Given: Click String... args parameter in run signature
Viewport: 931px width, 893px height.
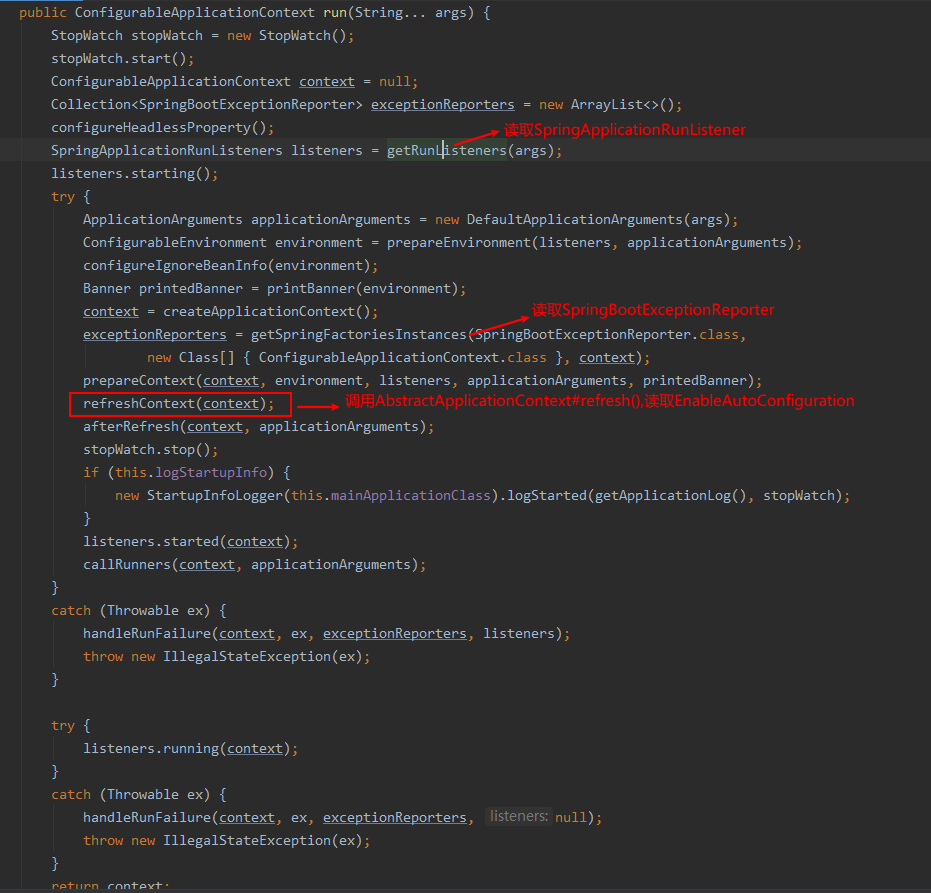Looking at the screenshot, I should tap(410, 12).
